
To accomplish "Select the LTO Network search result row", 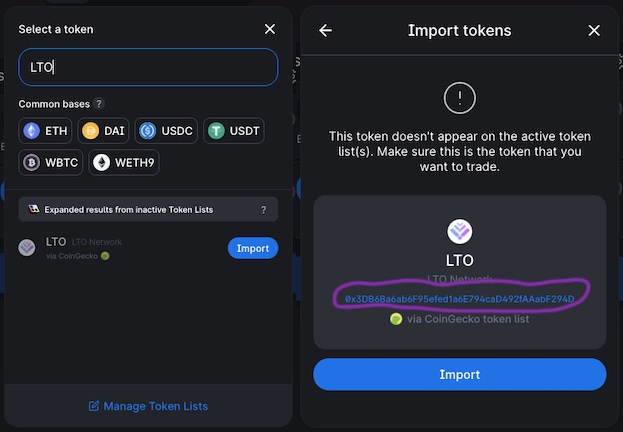I will 148,248.
